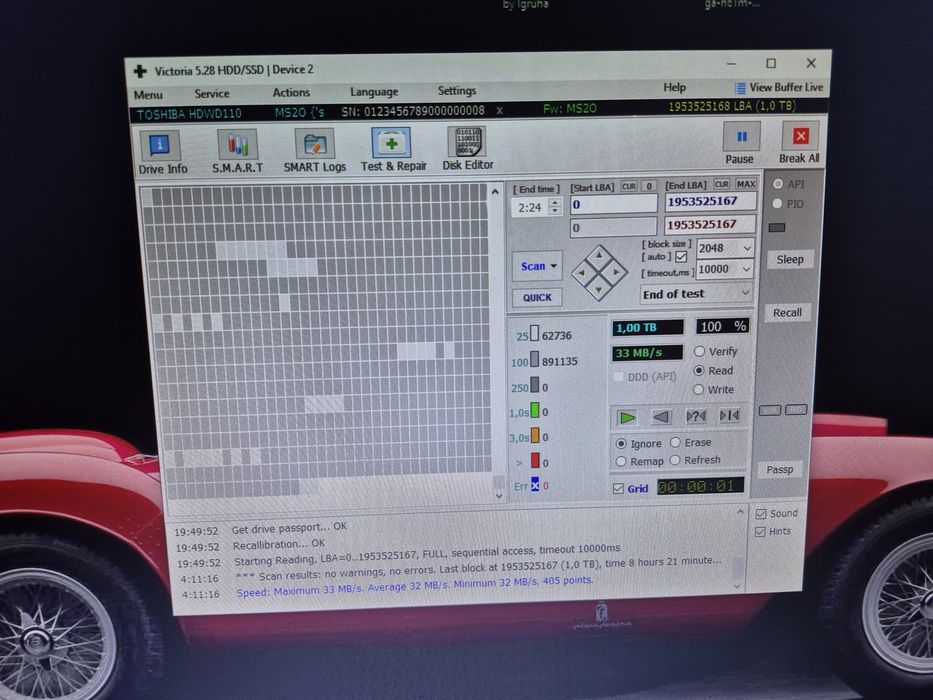Click the CUR button beside End LBA
The height and width of the screenshot is (700, 933).
(x=722, y=185)
